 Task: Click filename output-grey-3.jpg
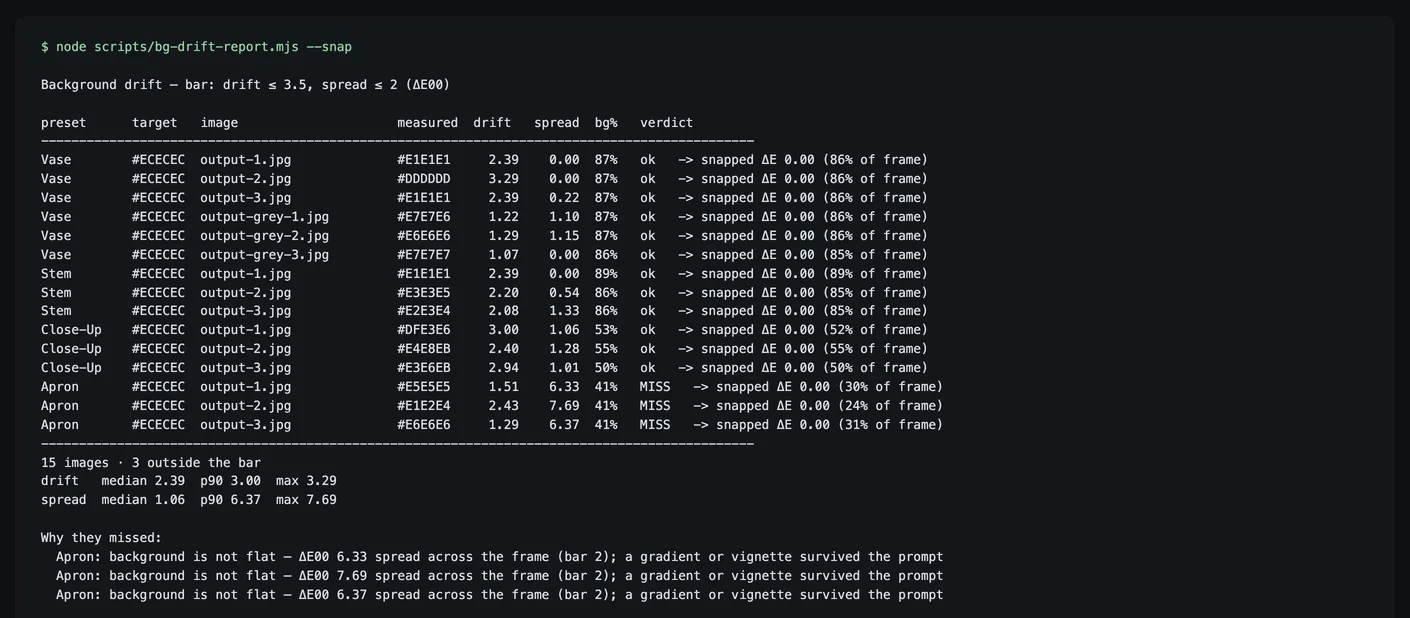(265, 255)
